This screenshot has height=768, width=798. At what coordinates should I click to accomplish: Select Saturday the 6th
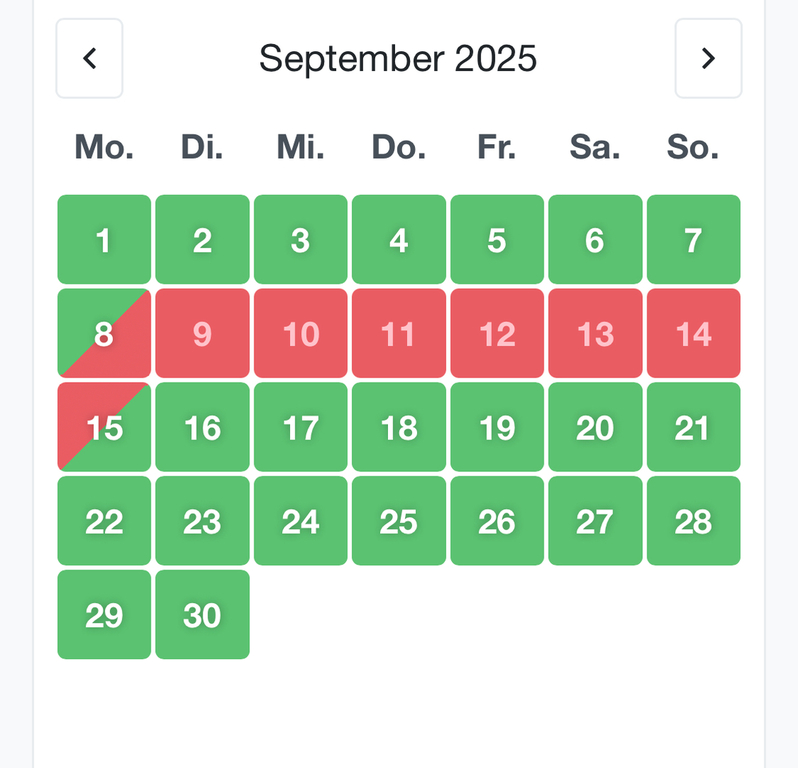(x=595, y=240)
